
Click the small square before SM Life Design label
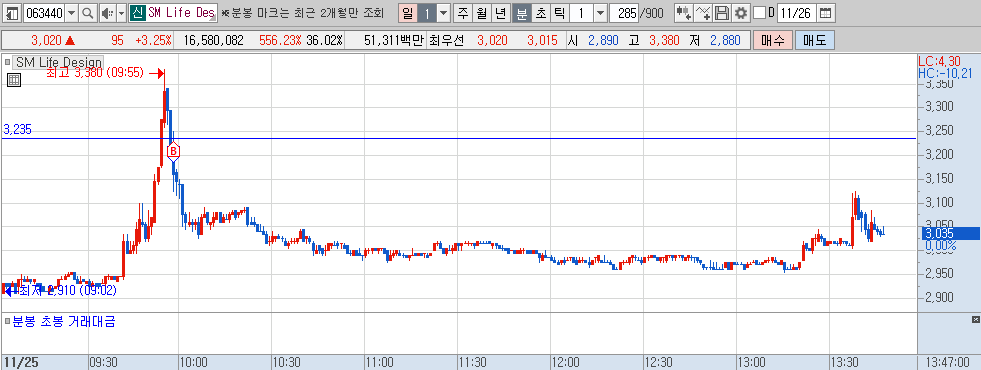pos(8,62)
